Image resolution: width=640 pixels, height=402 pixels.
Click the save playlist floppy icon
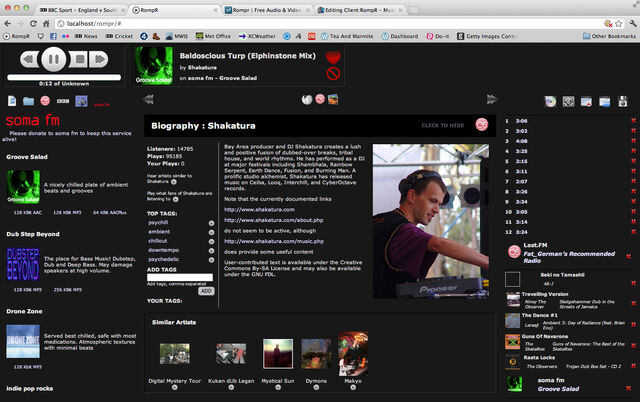coord(622,101)
